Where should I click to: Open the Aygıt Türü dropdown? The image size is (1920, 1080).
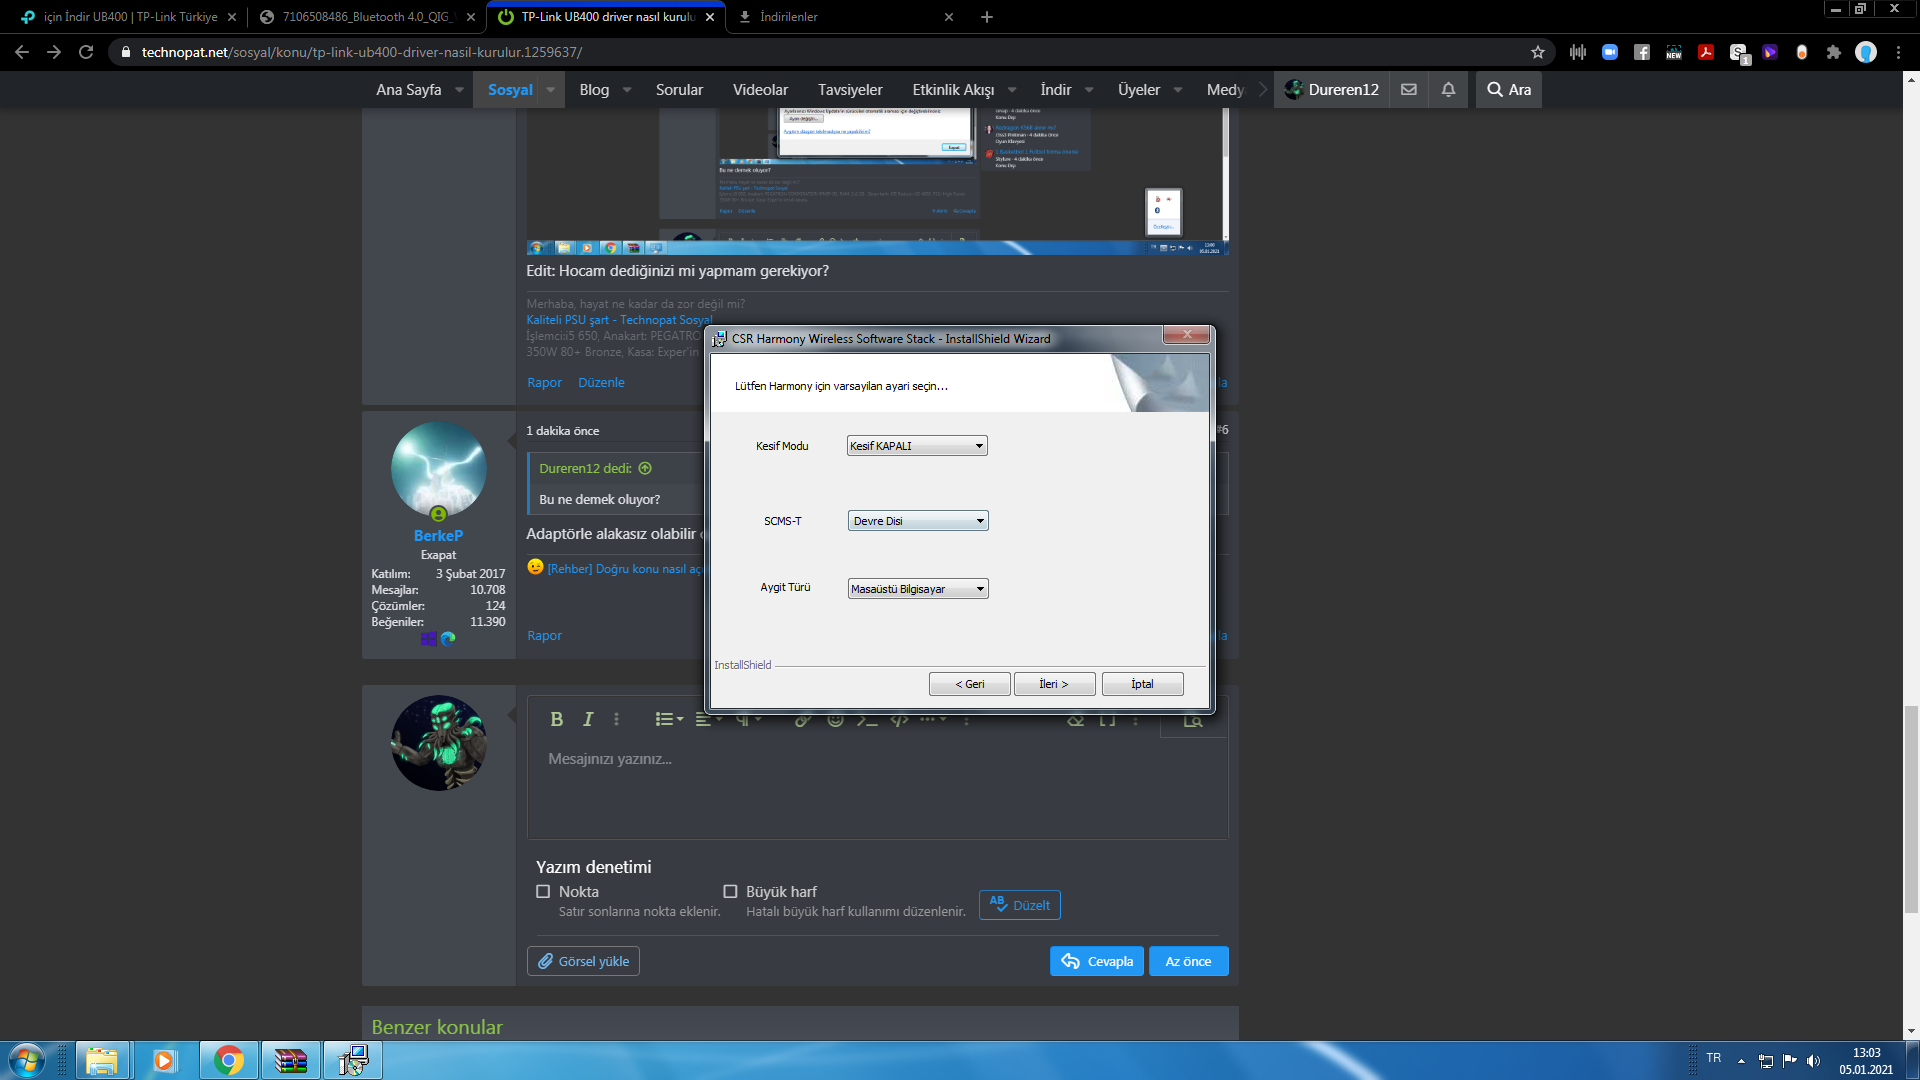pos(917,589)
